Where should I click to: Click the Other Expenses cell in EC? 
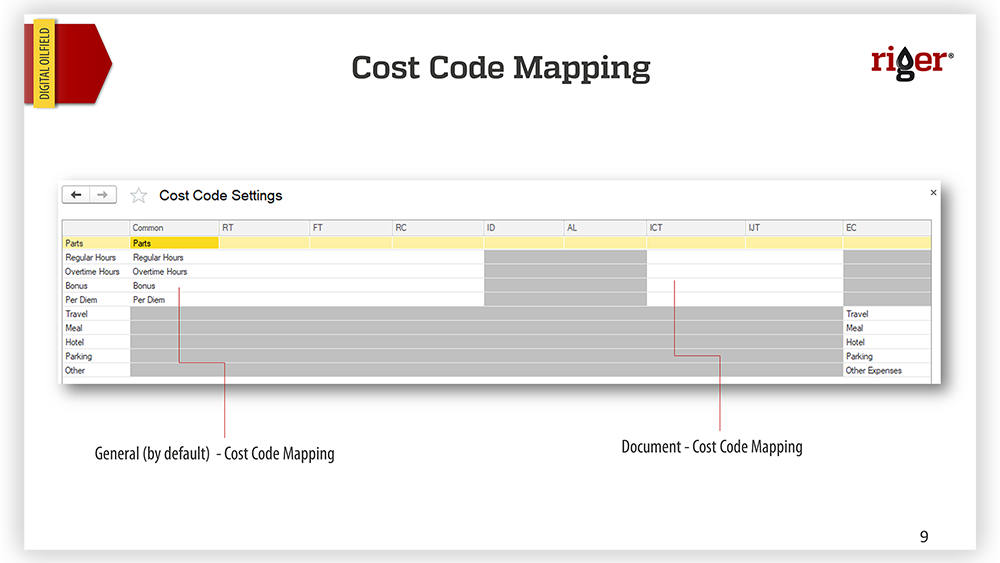[886, 370]
